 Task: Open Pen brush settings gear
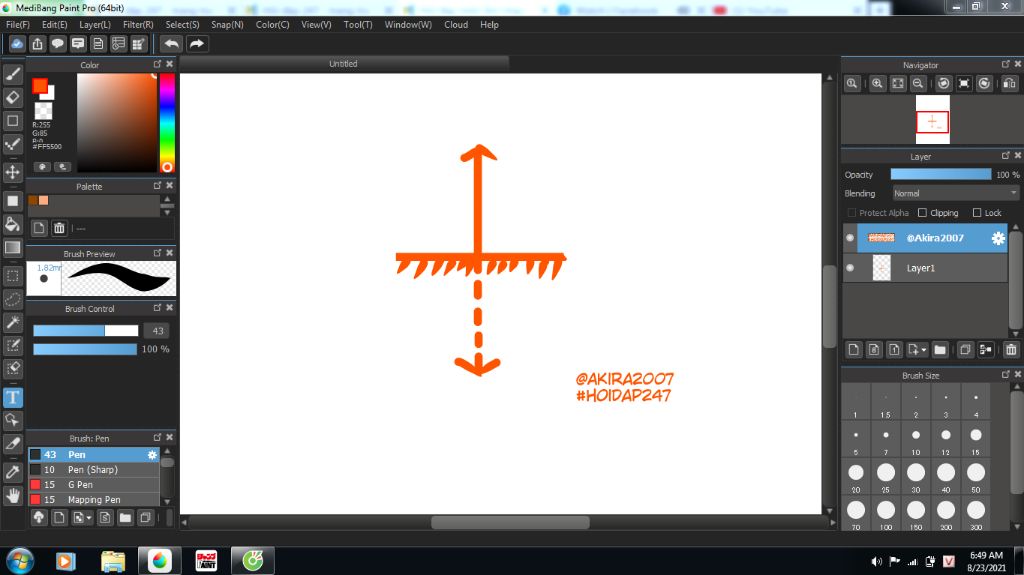point(152,455)
